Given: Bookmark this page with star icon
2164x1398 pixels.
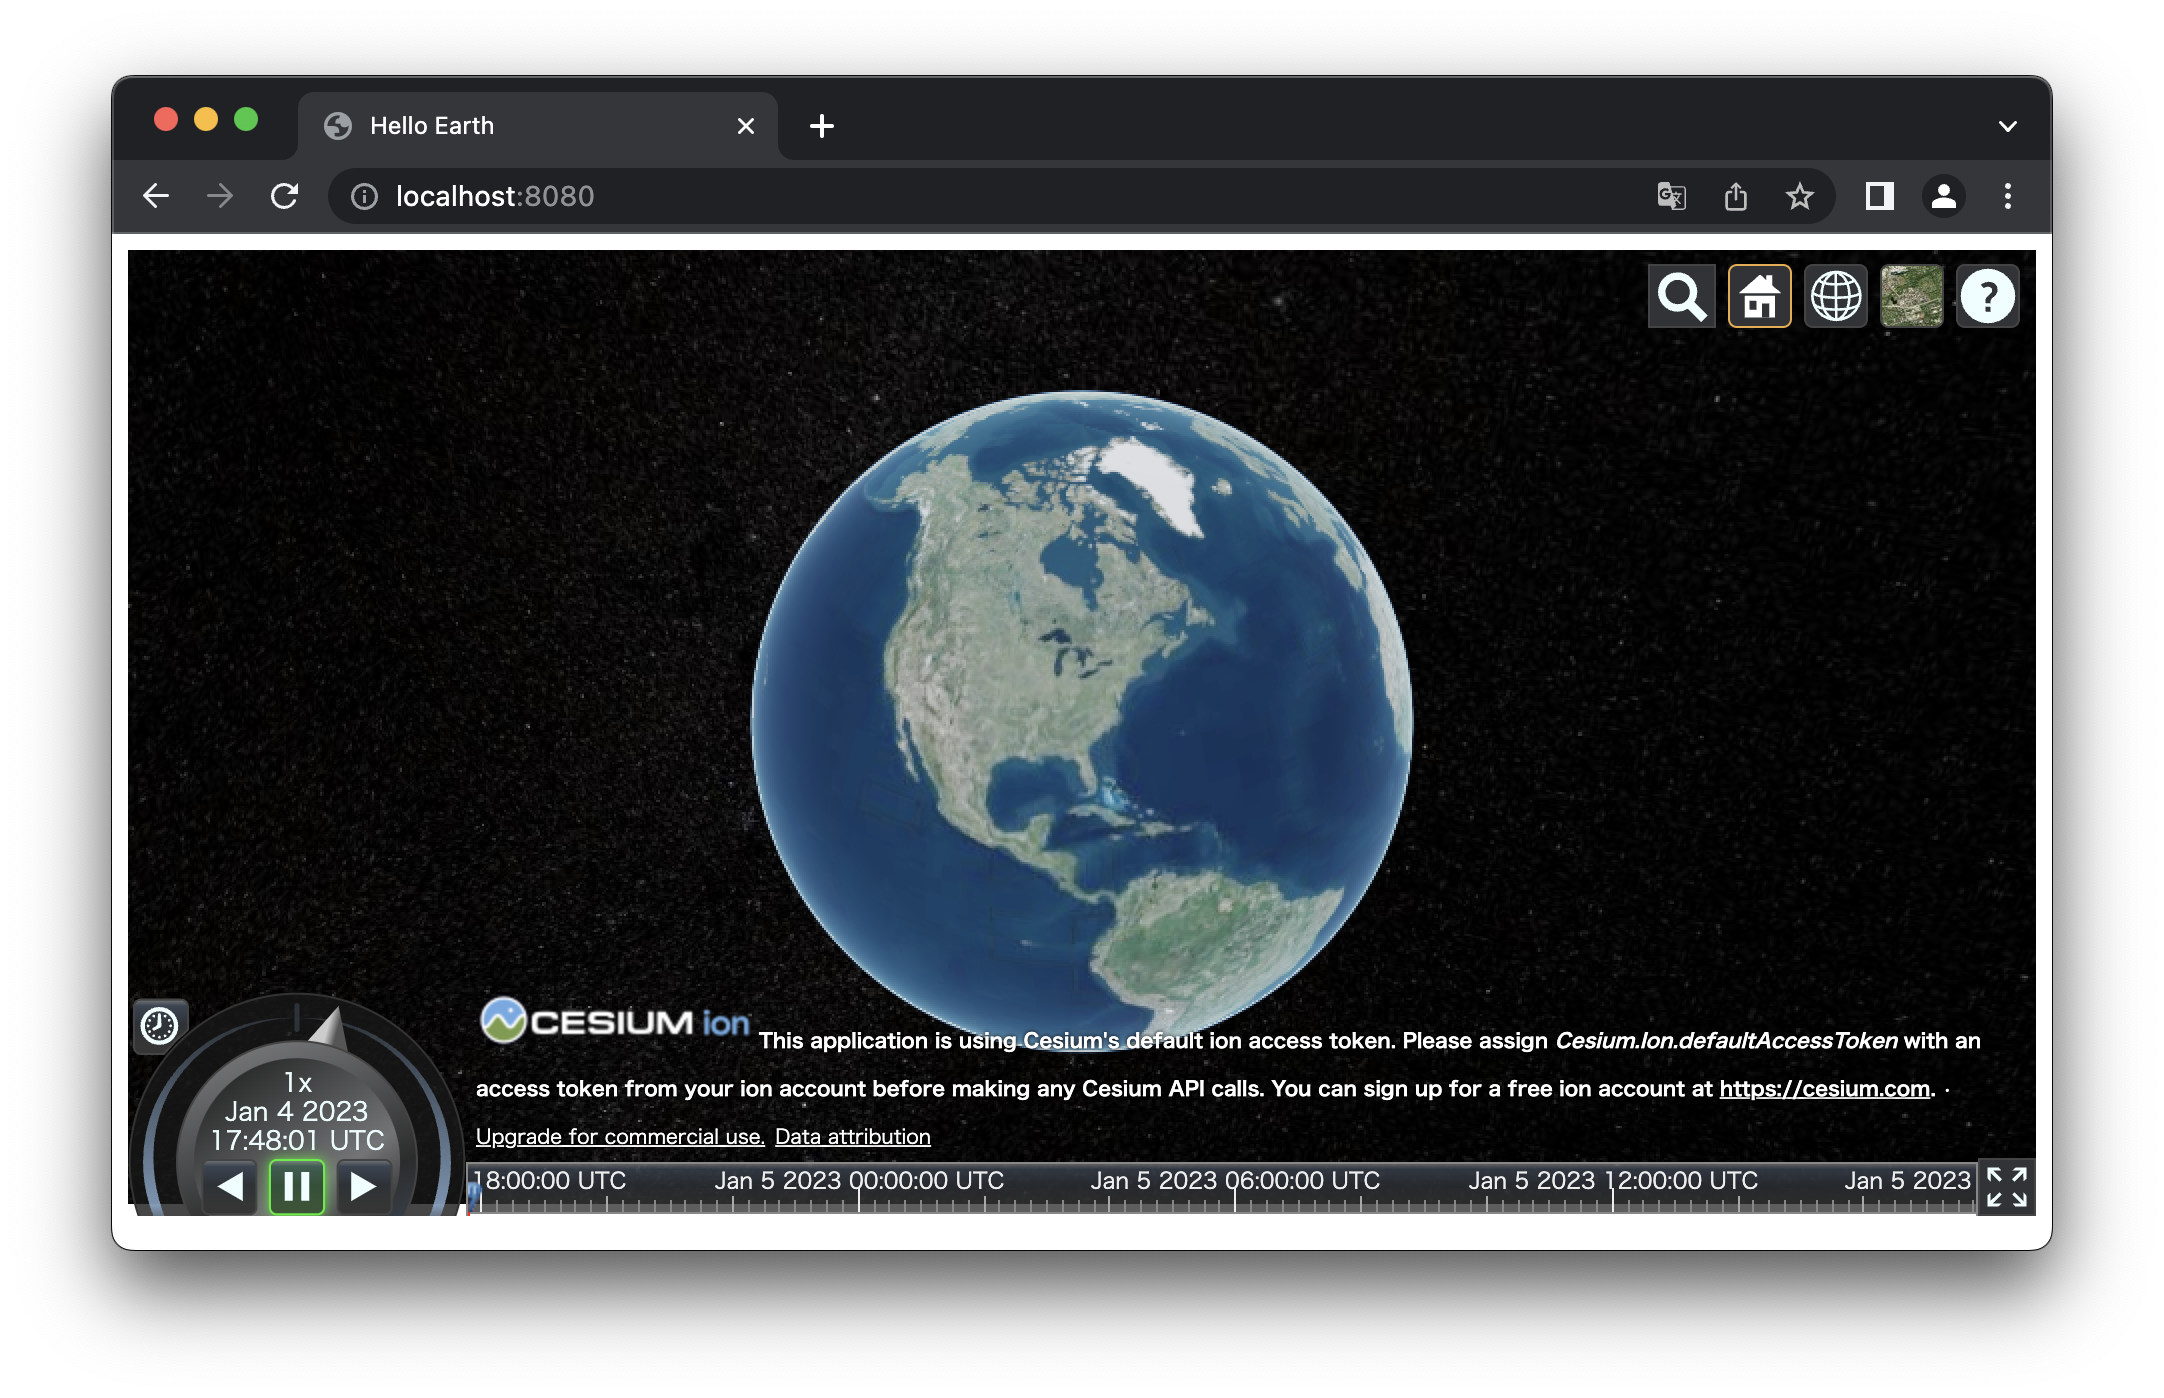Looking at the screenshot, I should click(x=1799, y=196).
